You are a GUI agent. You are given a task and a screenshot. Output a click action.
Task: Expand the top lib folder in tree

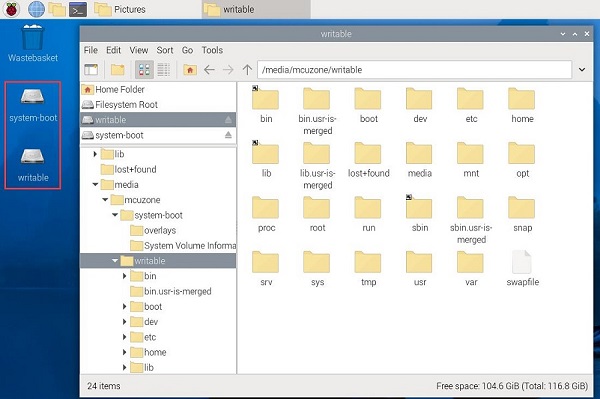[95, 154]
